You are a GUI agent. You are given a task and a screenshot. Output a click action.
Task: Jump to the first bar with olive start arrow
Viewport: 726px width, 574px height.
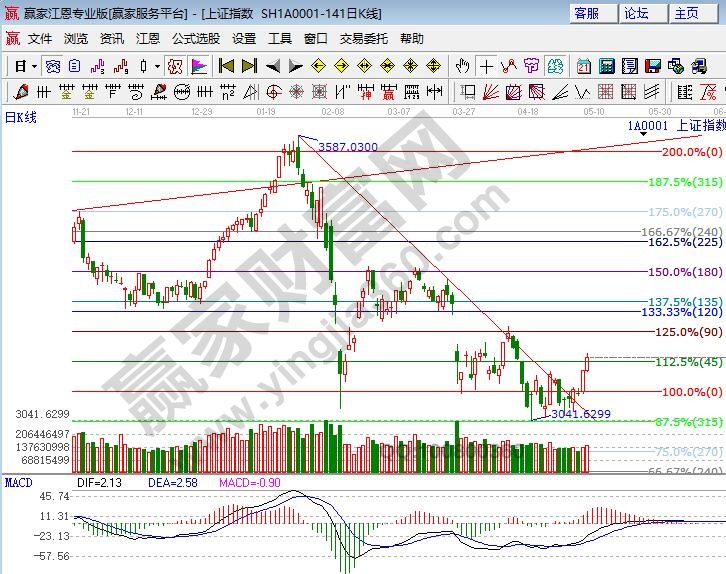pyautogui.click(x=225, y=66)
